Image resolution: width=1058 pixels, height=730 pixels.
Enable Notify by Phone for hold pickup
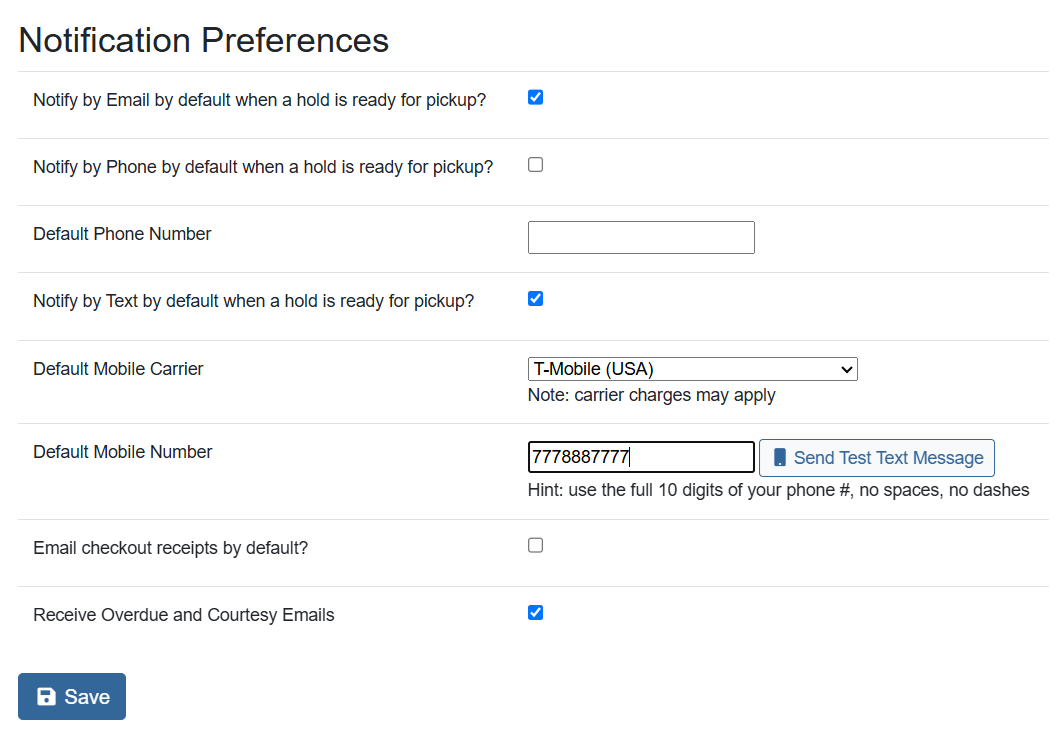point(535,165)
